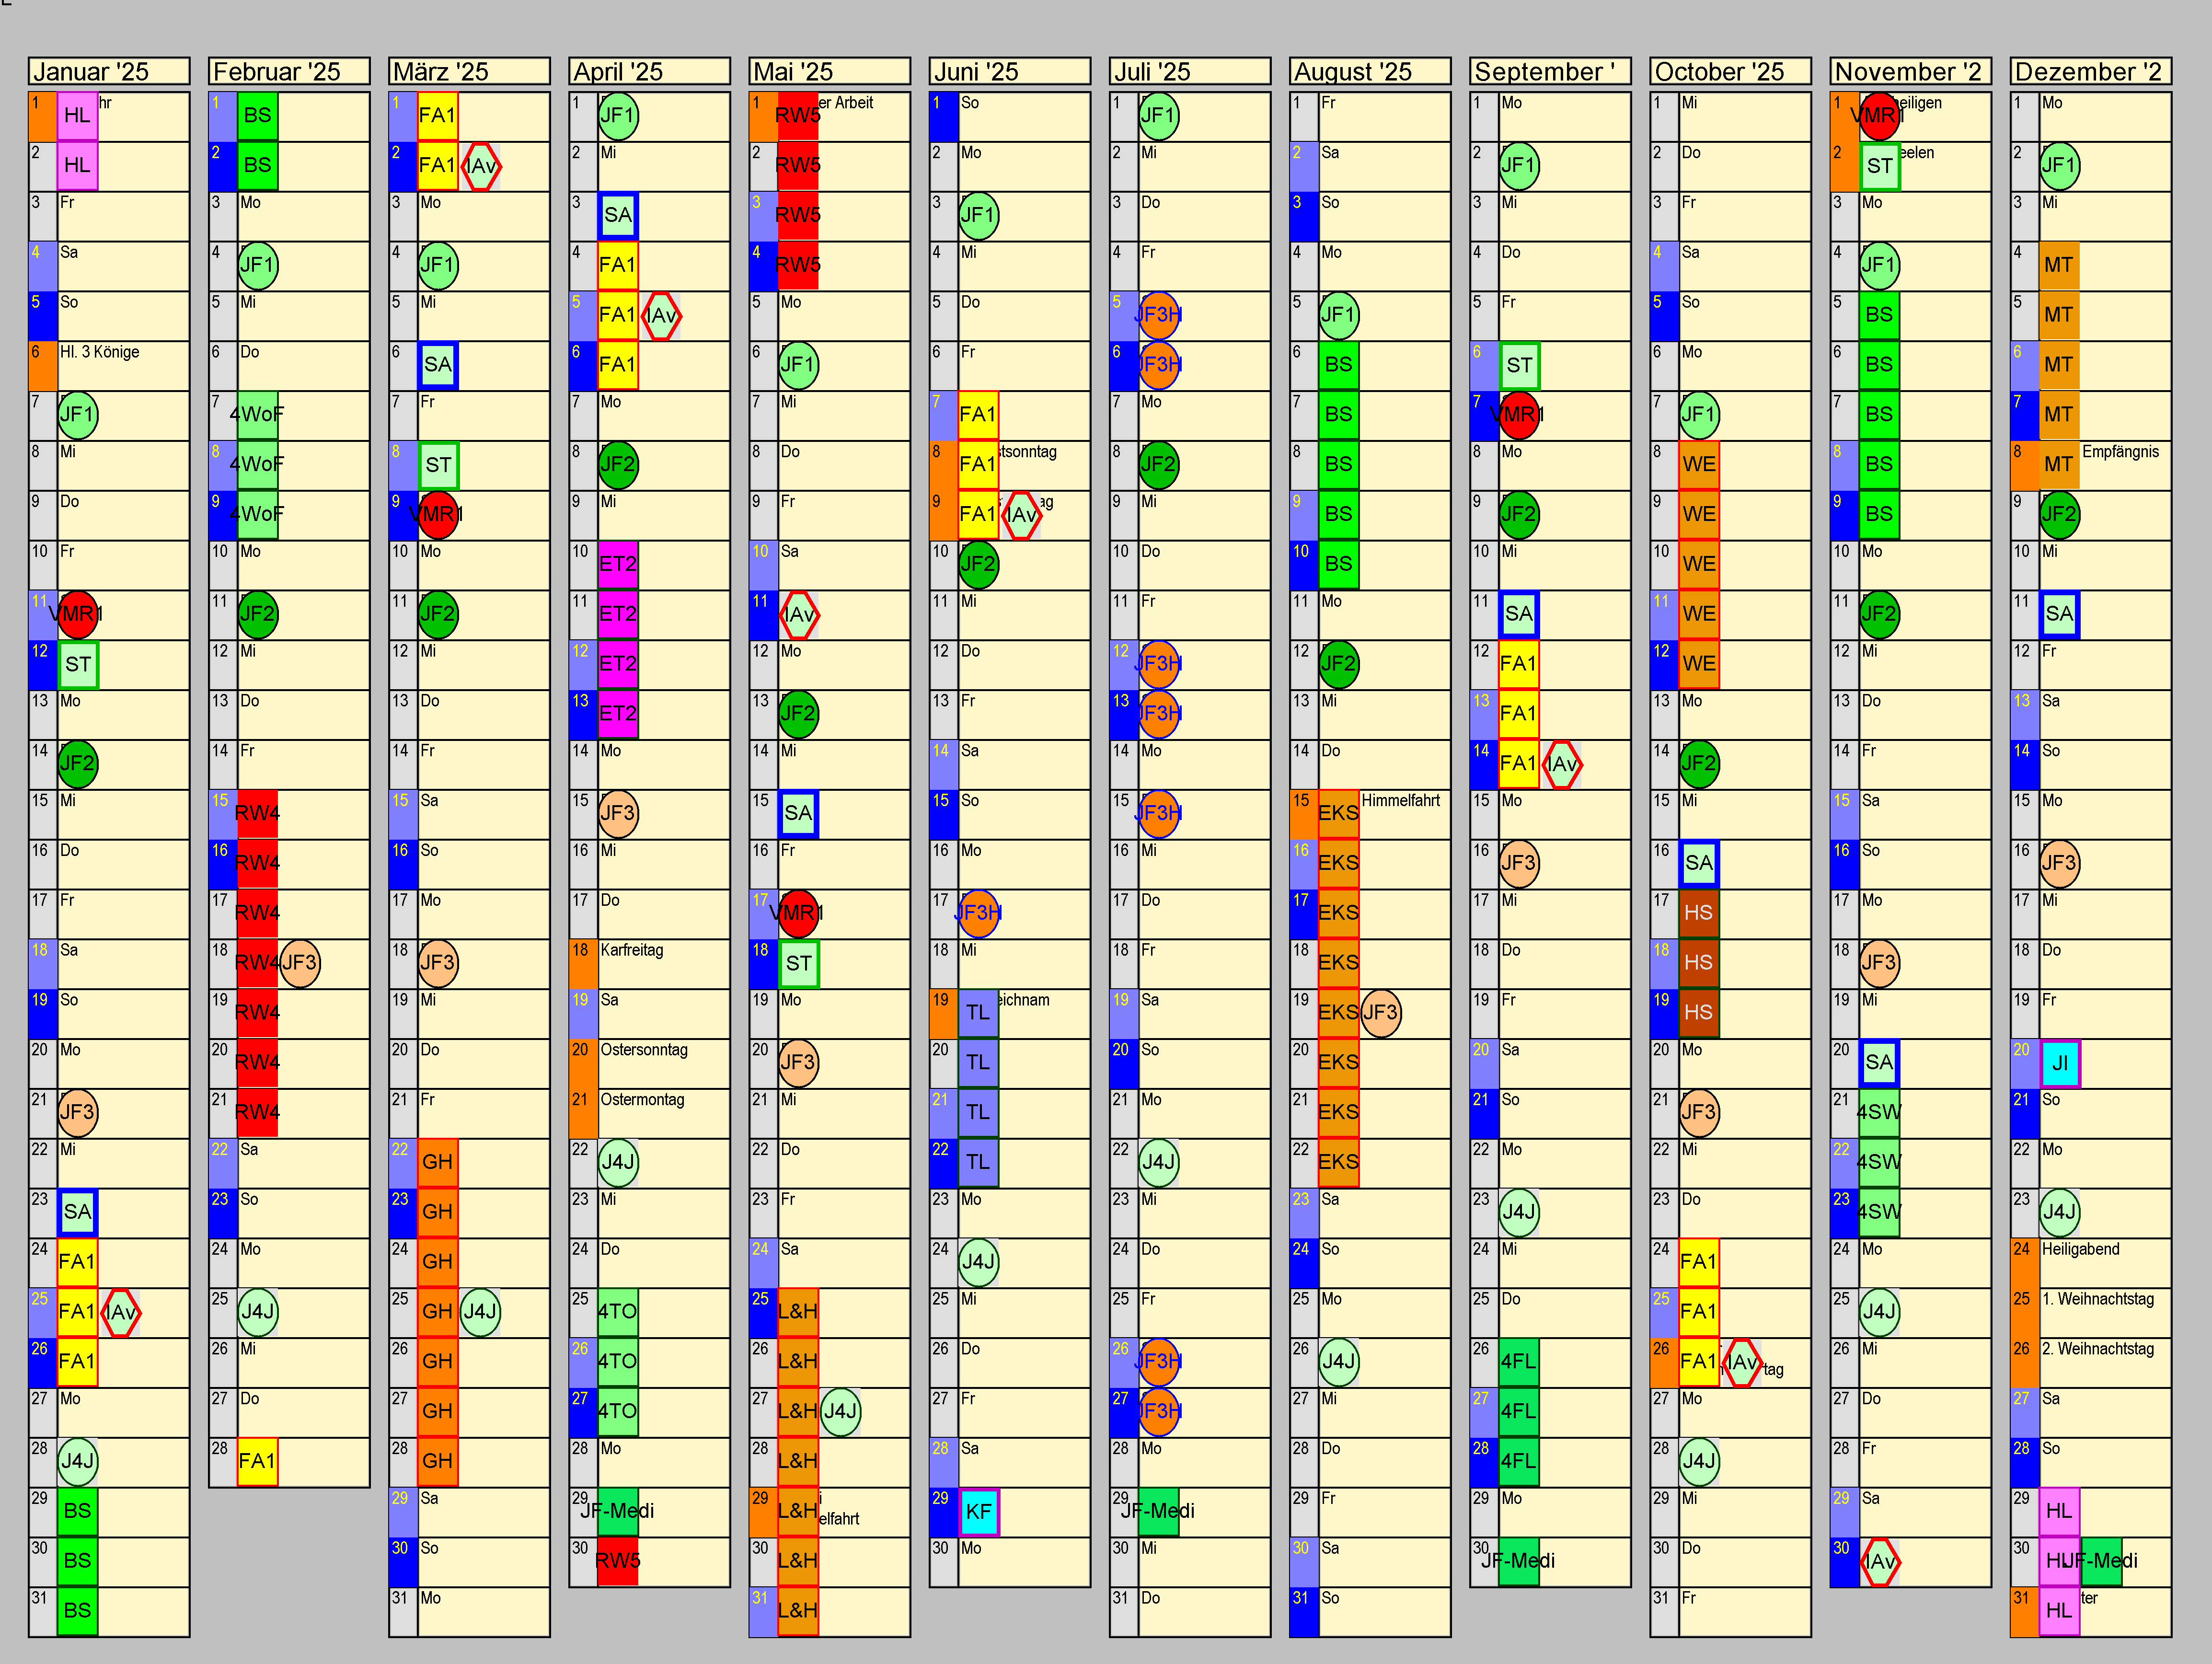The height and width of the screenshot is (1664, 2212).
Task: Select the JF2 circle on November 11
Action: click(x=1880, y=614)
